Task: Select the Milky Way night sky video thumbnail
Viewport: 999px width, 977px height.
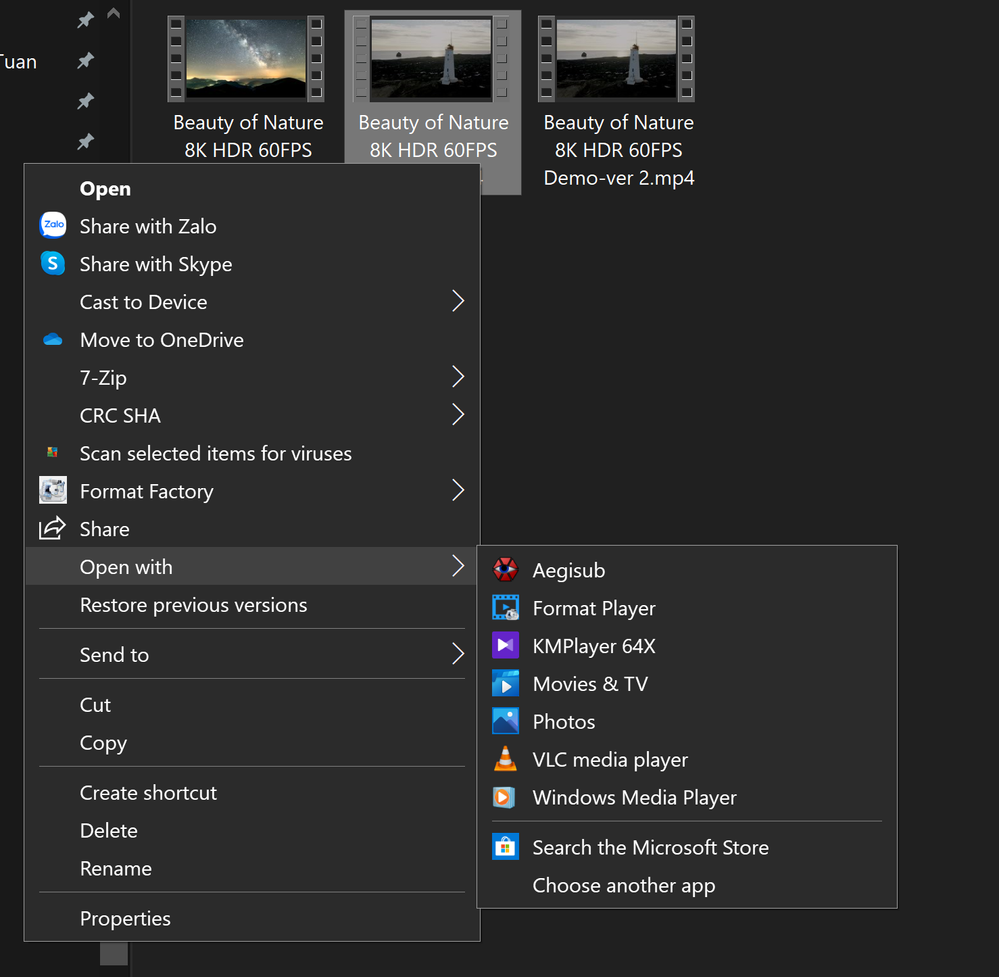Action: (x=246, y=59)
